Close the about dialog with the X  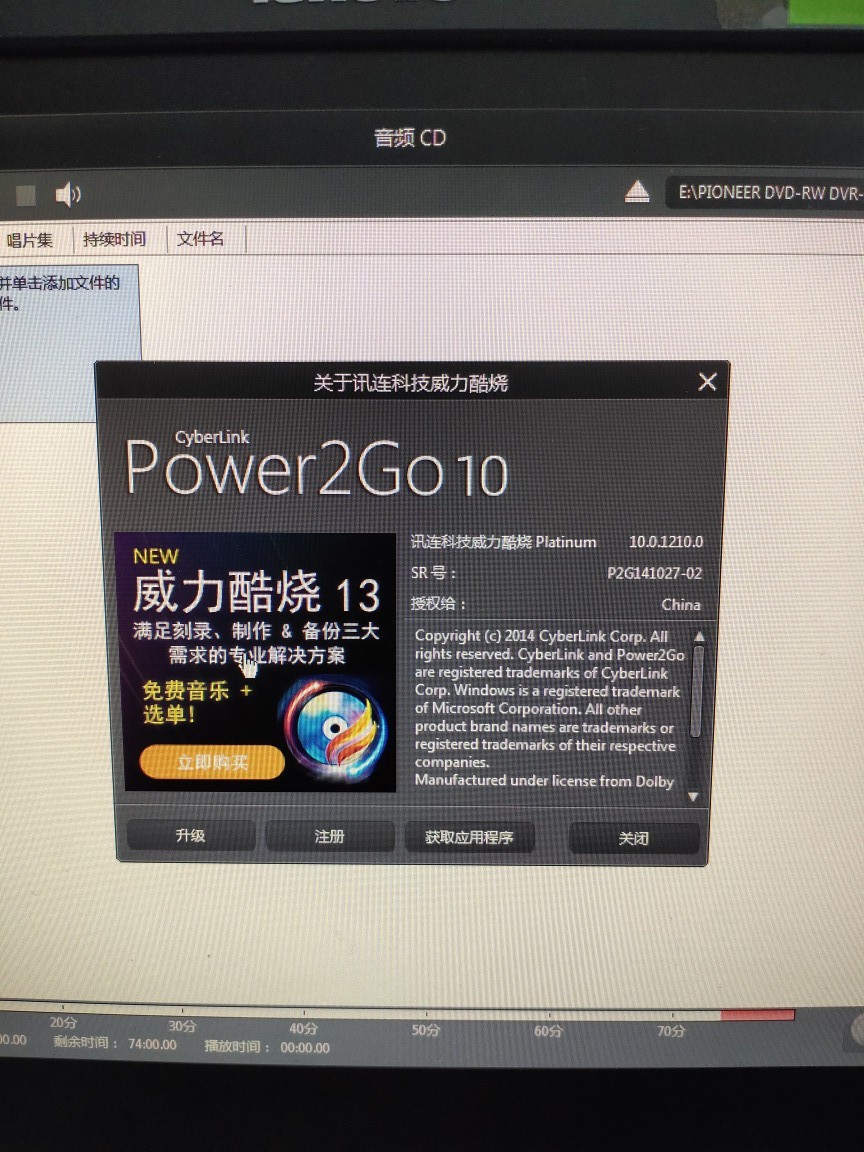point(707,382)
